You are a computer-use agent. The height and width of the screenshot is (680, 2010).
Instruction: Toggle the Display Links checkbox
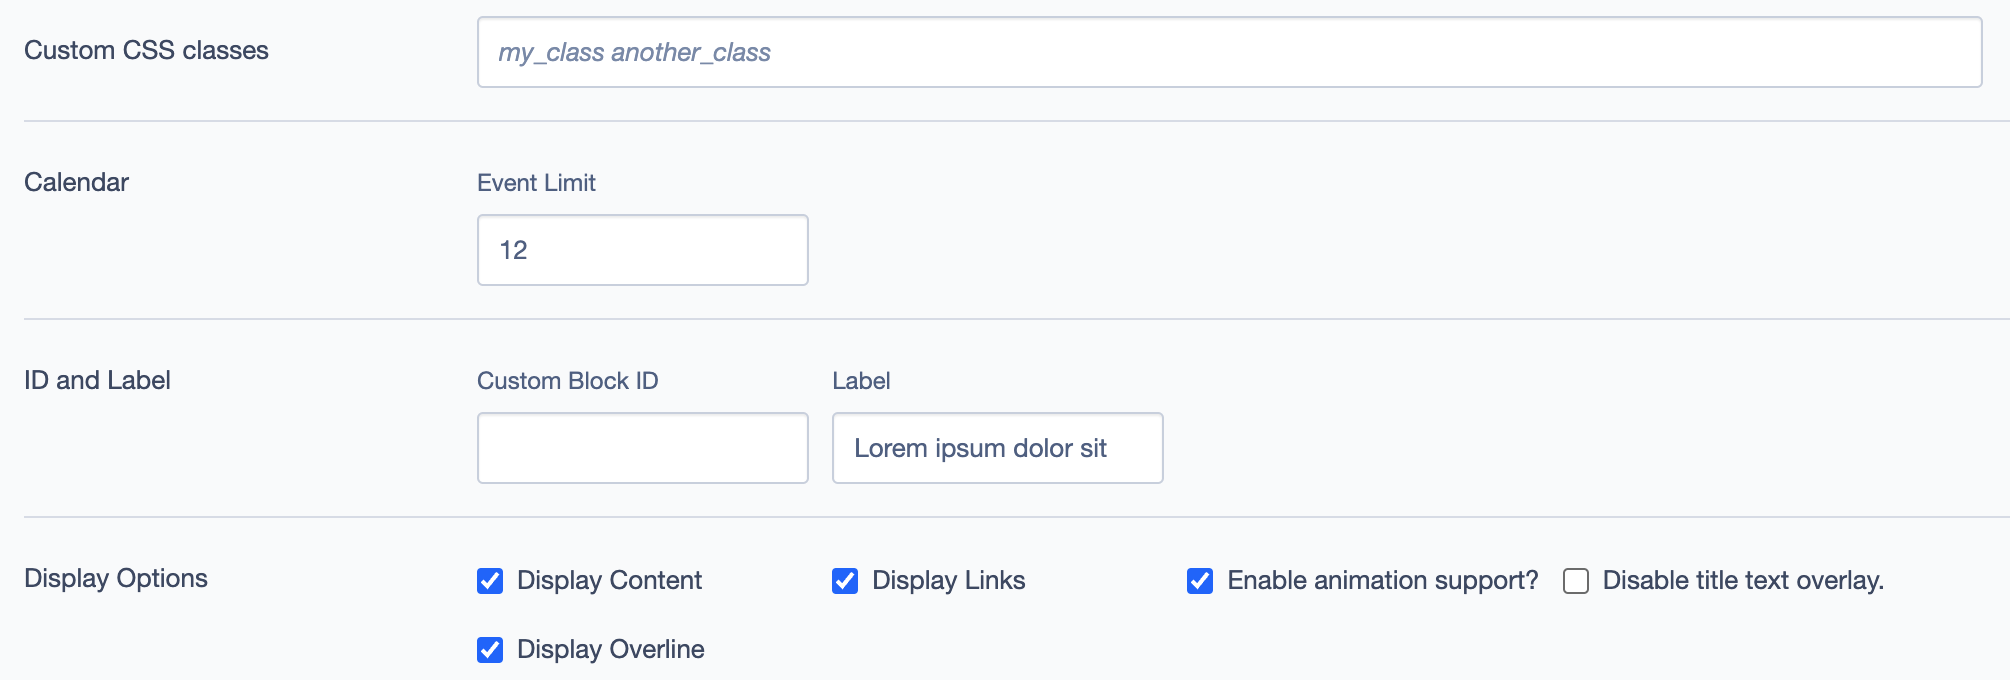pos(846,580)
